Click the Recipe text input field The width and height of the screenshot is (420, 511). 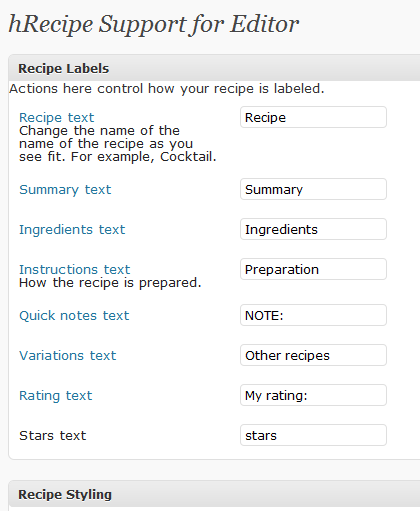[x=313, y=117]
